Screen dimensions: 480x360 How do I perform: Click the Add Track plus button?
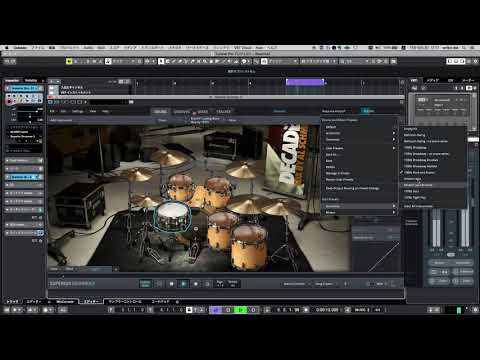[x=51, y=81]
